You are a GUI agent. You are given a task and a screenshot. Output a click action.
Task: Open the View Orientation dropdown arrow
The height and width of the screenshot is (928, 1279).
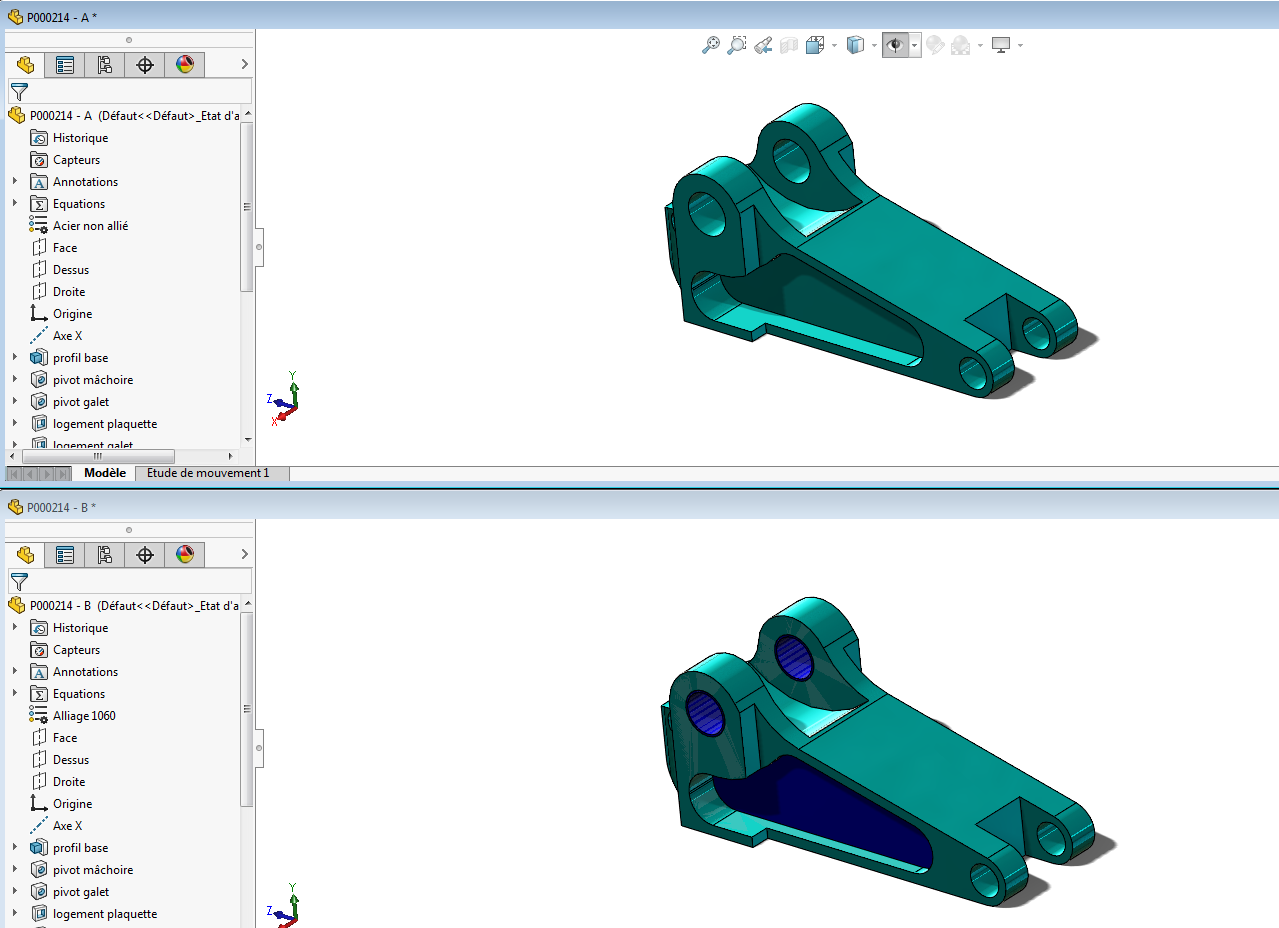(834, 46)
